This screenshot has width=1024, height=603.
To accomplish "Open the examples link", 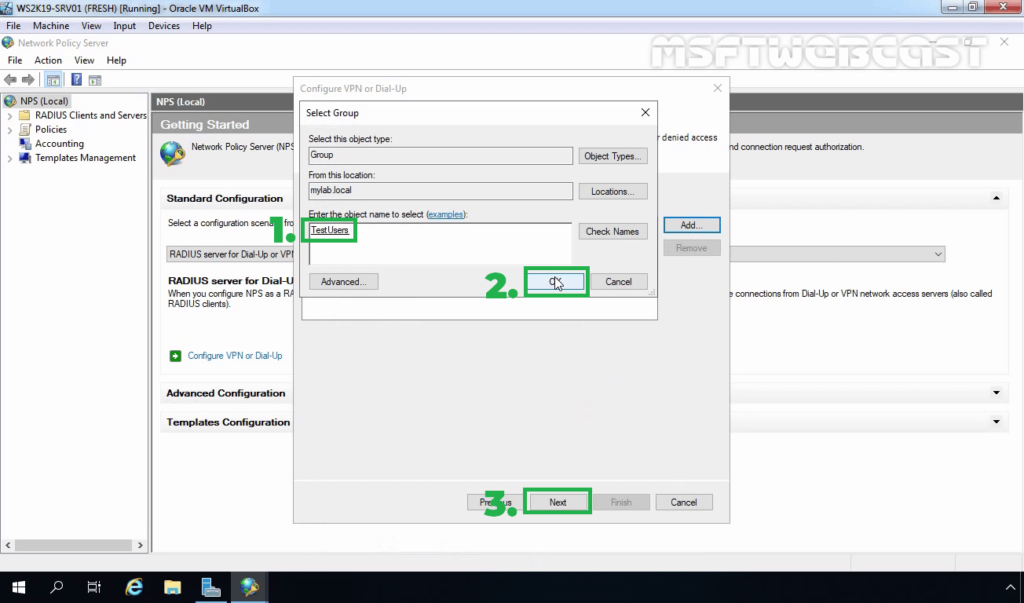I will tap(445, 214).
